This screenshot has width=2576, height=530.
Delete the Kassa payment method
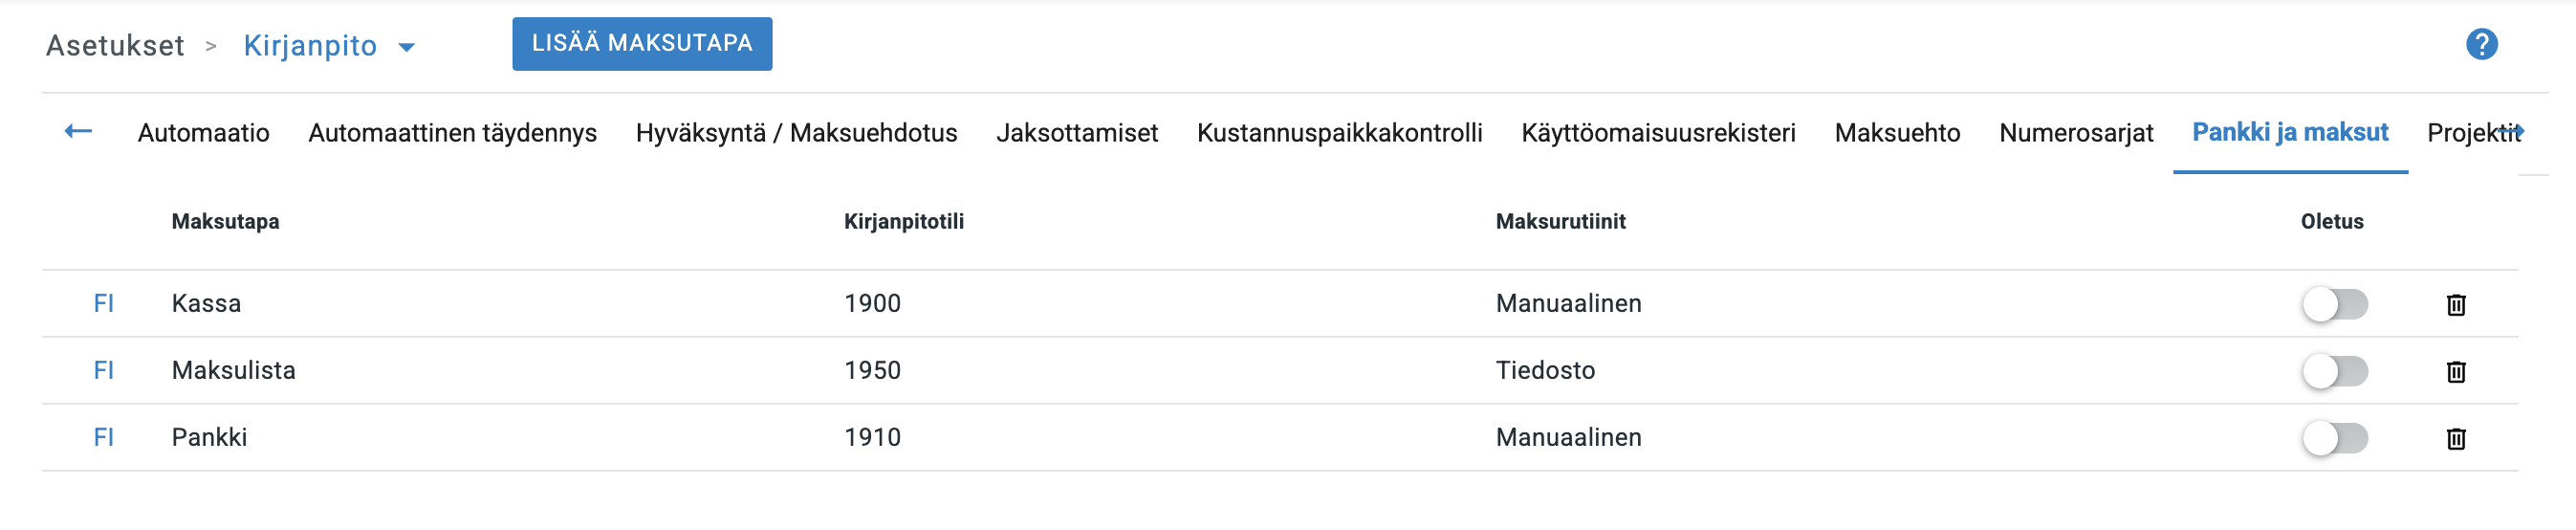point(2455,304)
